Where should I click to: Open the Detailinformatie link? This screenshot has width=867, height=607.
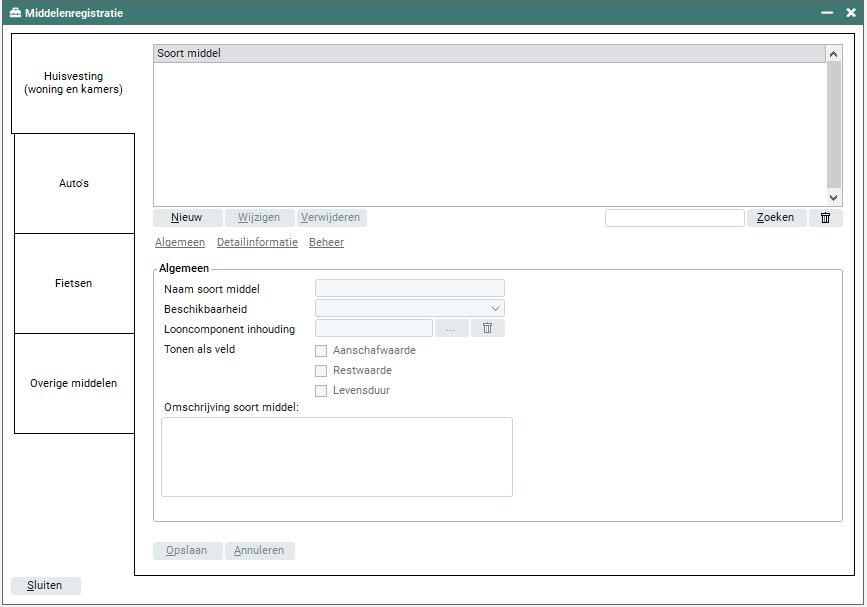257,243
